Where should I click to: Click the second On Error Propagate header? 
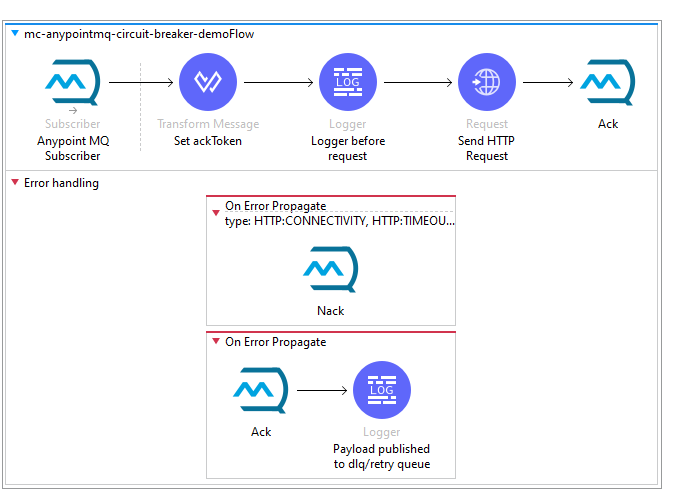(x=275, y=342)
